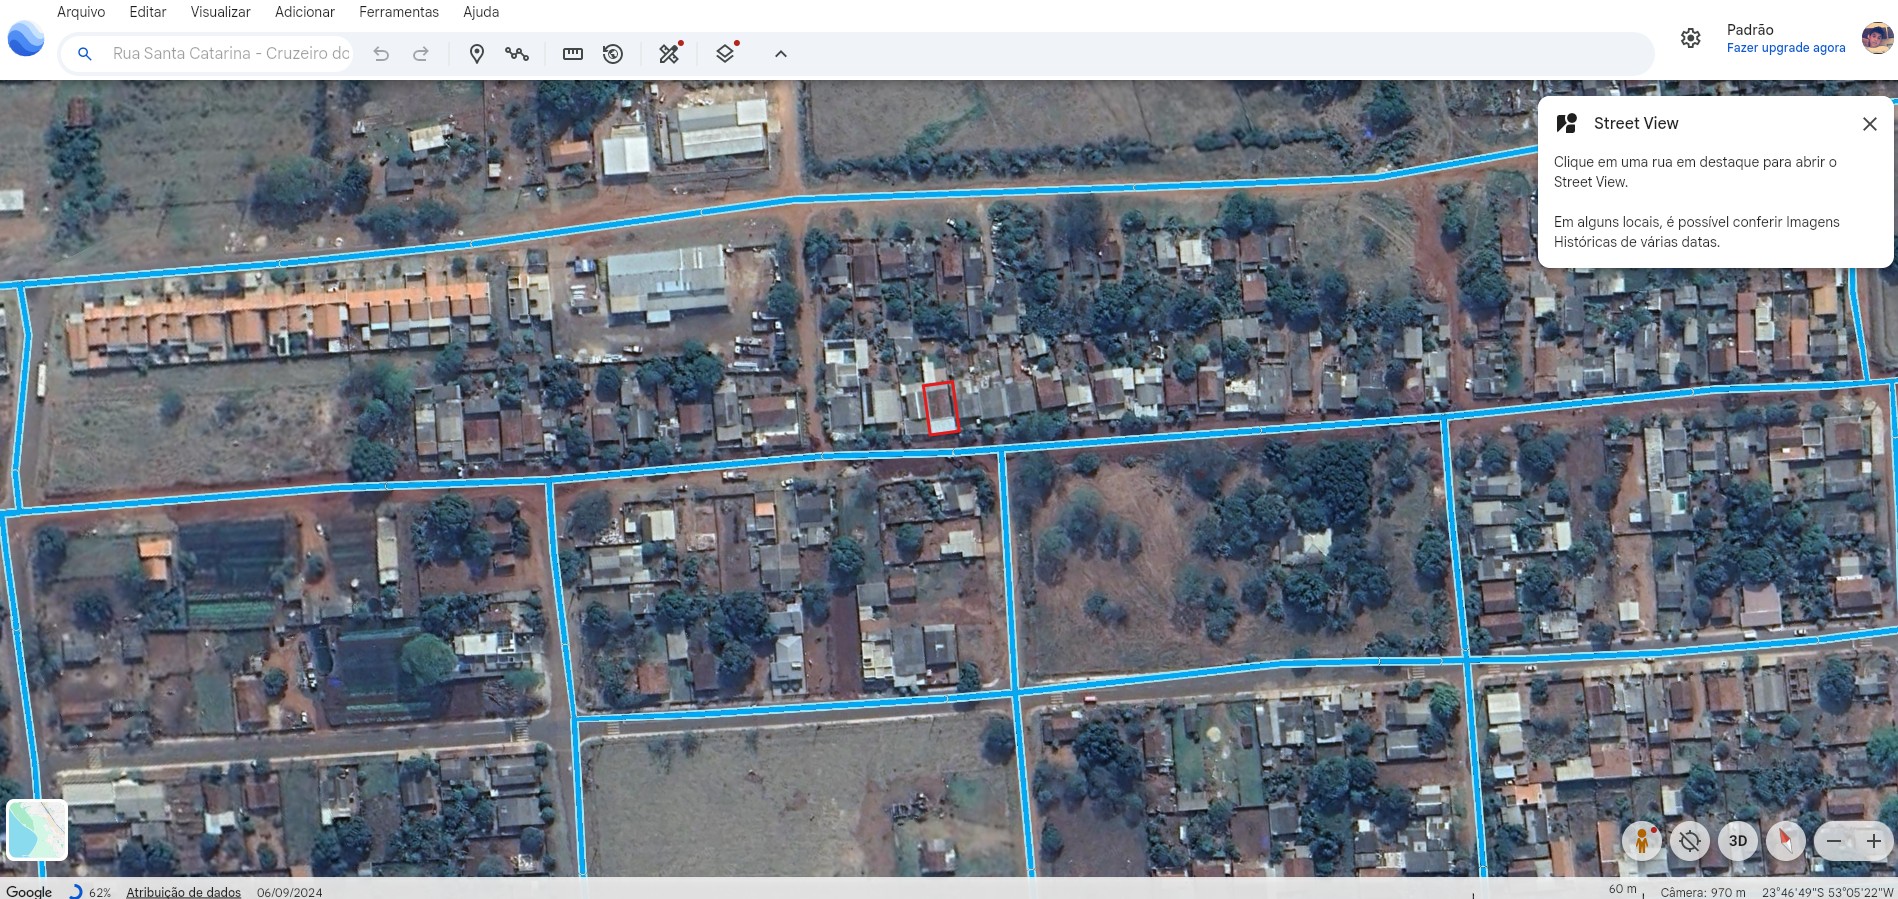Open the Visualizar menu

point(220,12)
